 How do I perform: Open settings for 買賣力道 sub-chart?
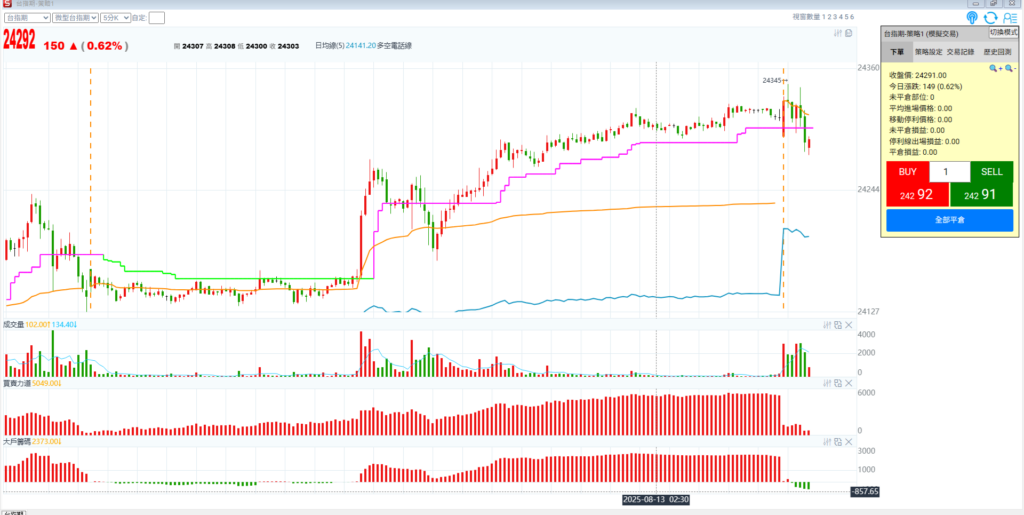coord(827,382)
